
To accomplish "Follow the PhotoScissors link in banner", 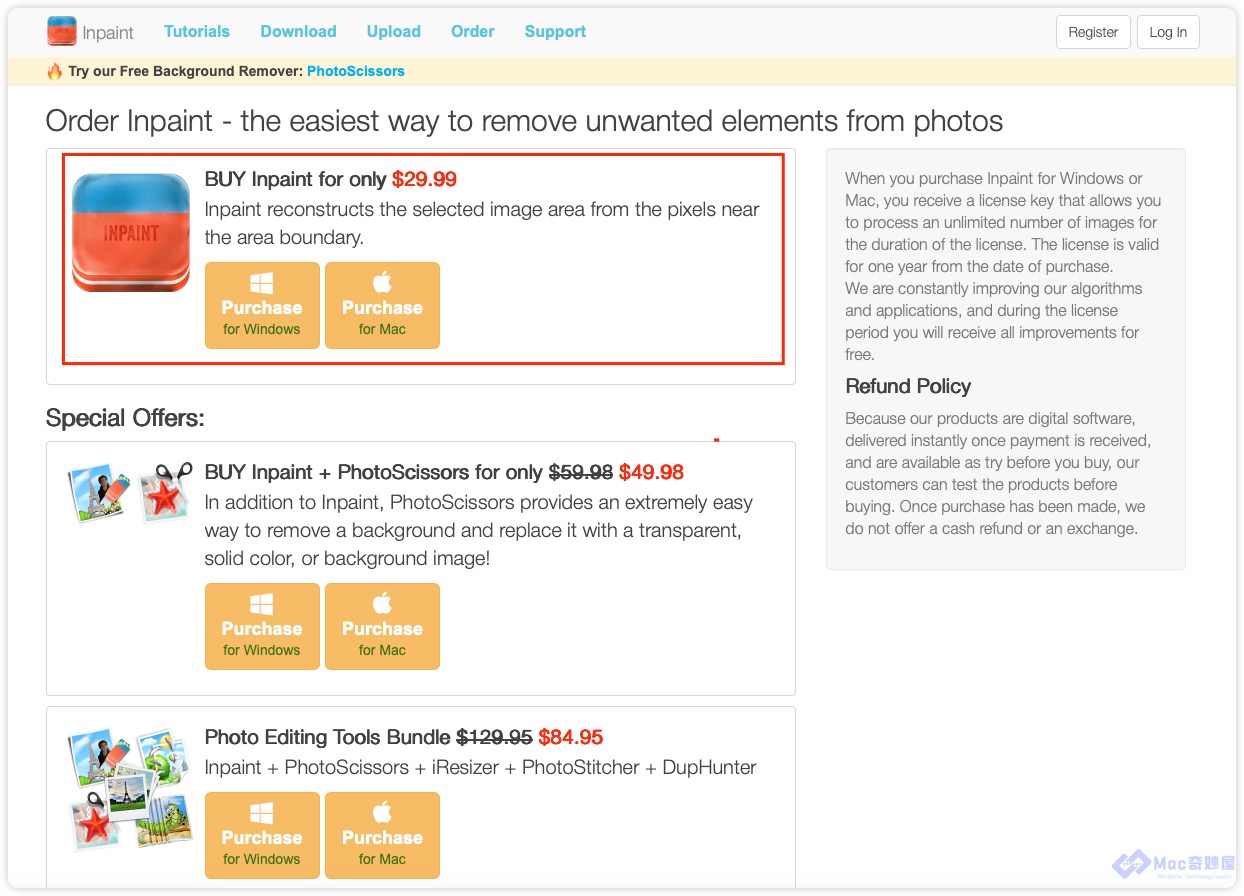I will point(356,71).
